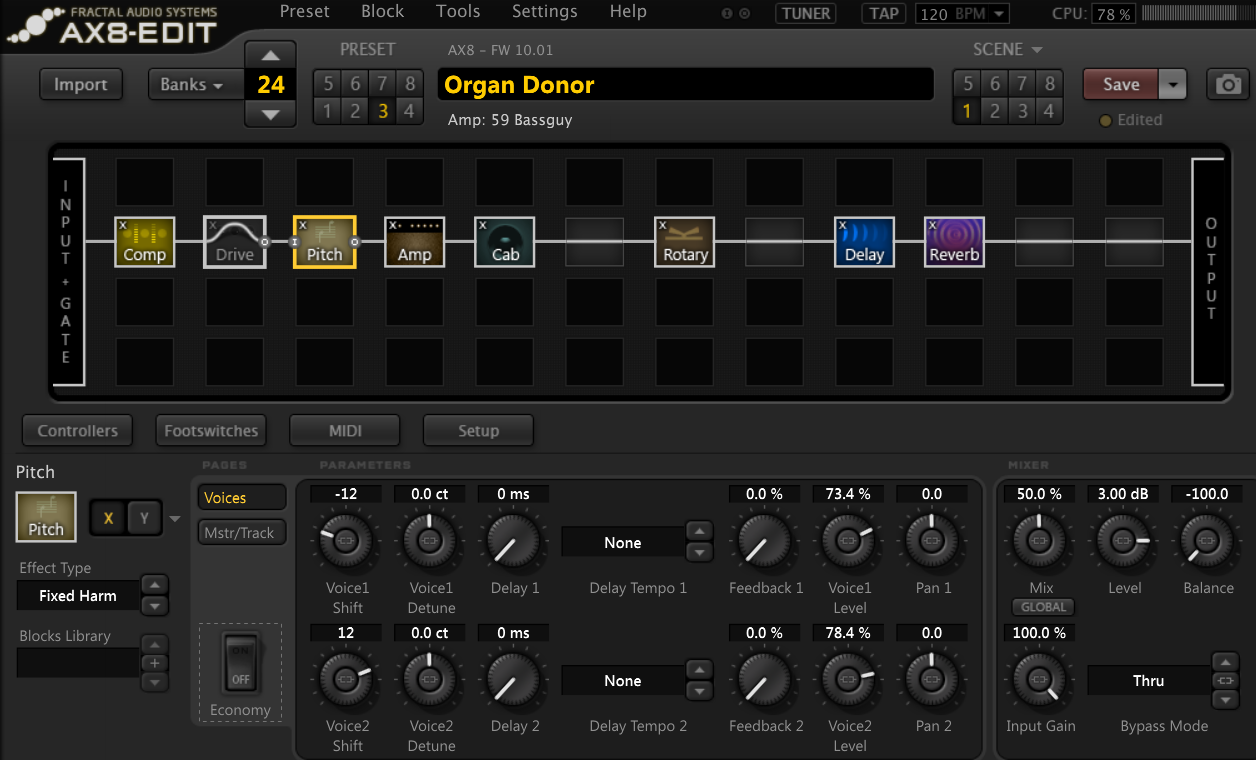This screenshot has width=1256, height=760.
Task: Click the Blocks Library plus button
Action: (154, 663)
